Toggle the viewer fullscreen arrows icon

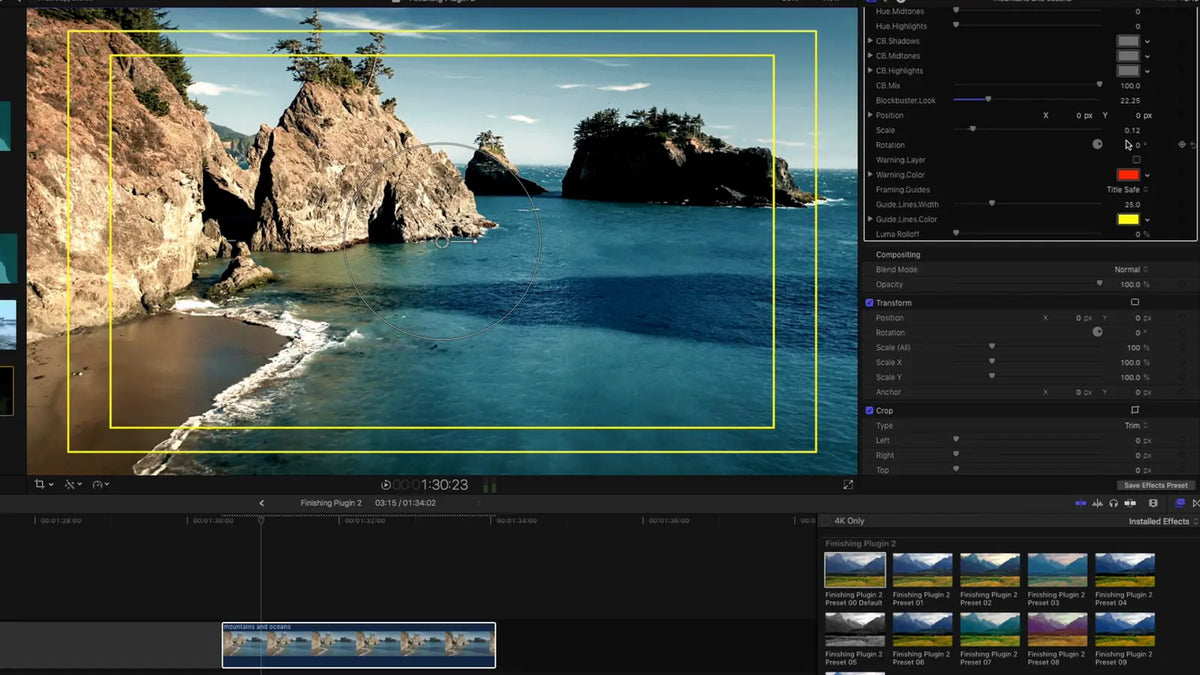click(848, 484)
